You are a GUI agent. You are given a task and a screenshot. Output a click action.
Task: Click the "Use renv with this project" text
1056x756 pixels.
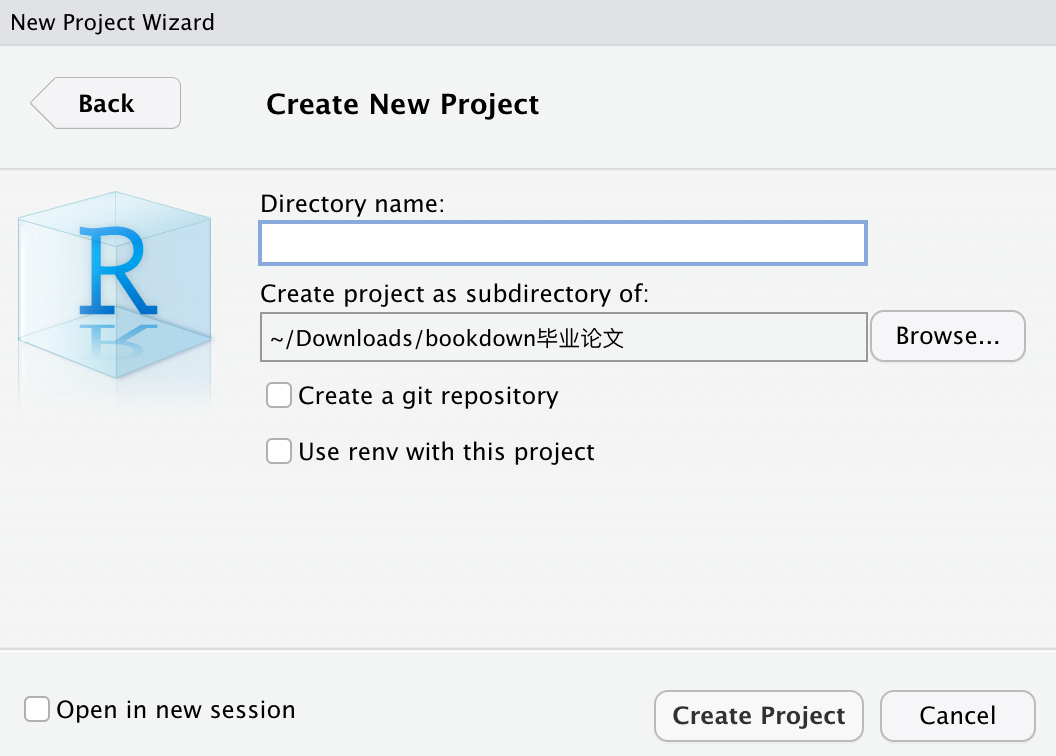pyautogui.click(x=446, y=452)
